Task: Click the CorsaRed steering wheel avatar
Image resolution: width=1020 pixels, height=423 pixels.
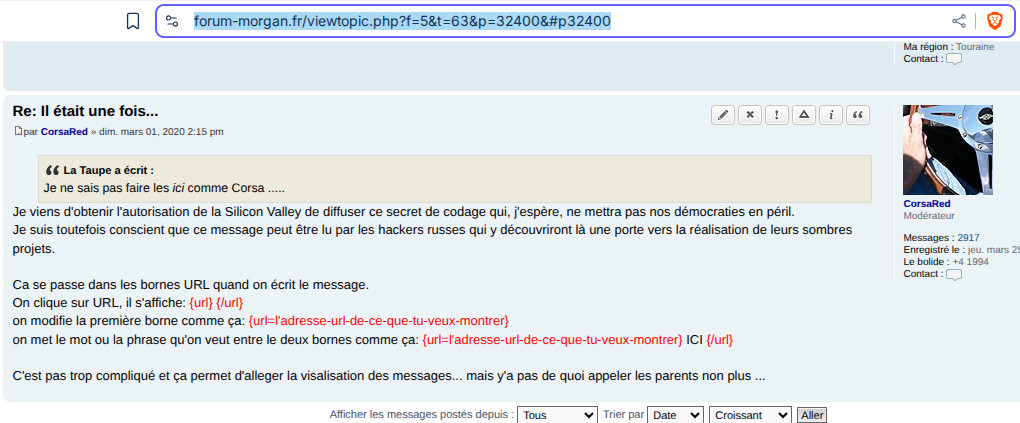Action: click(x=947, y=150)
